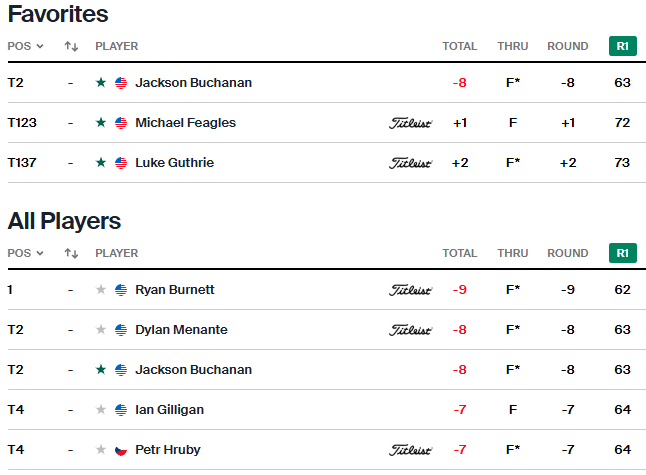Click Titleist logo on Michael Feagles row

pos(410,123)
